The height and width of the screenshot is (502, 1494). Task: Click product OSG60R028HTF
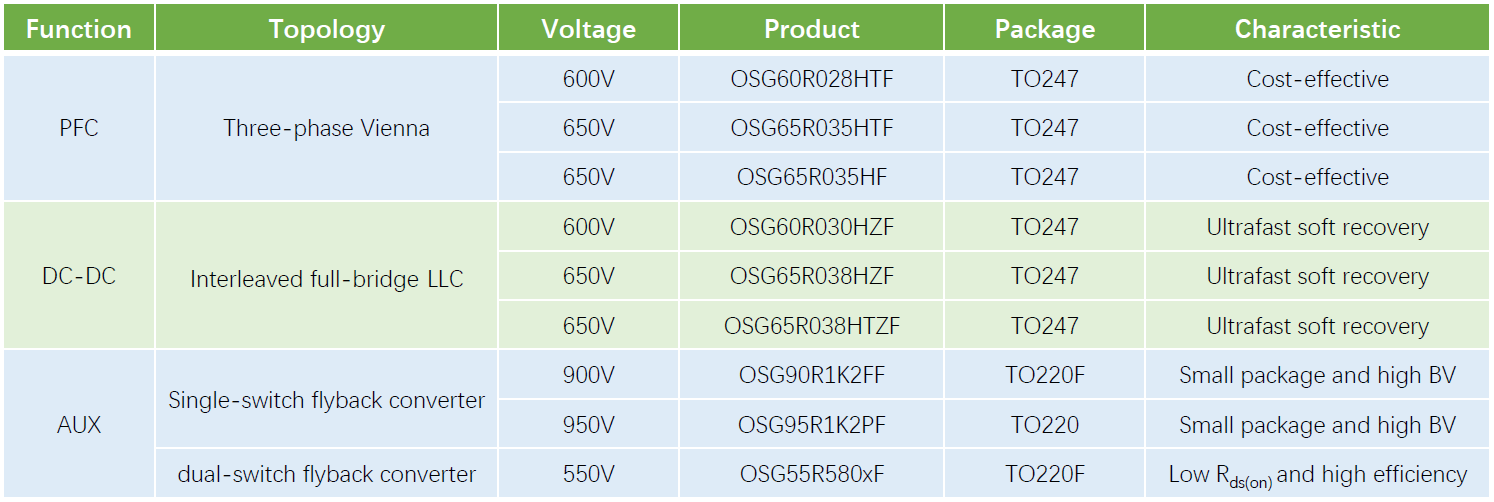point(811,79)
